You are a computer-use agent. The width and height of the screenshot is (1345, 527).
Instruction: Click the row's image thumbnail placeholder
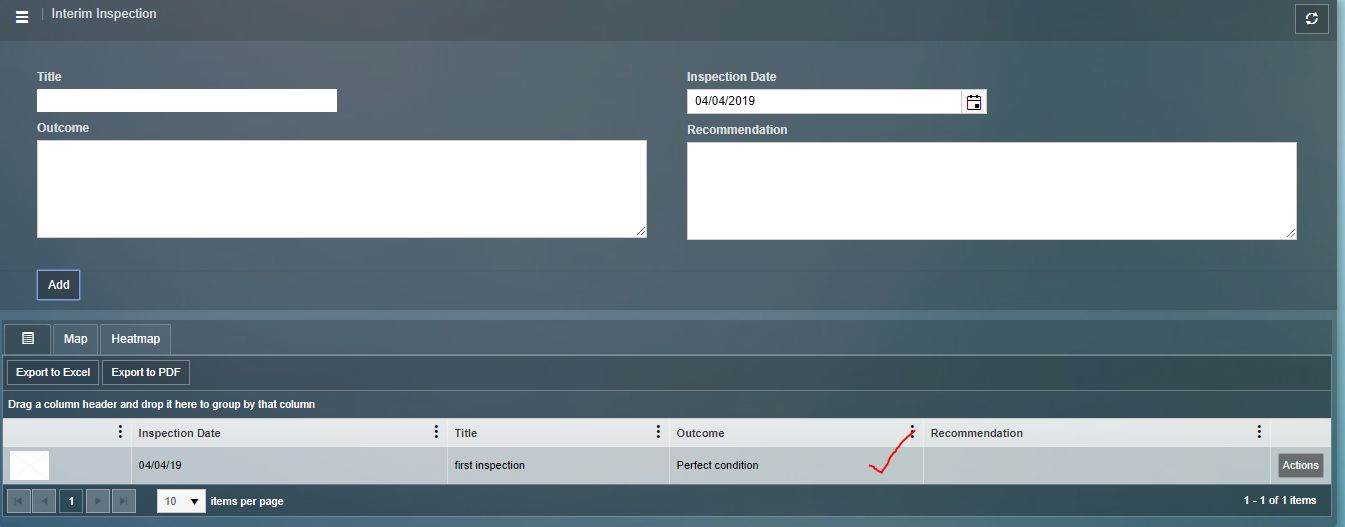tap(29, 466)
